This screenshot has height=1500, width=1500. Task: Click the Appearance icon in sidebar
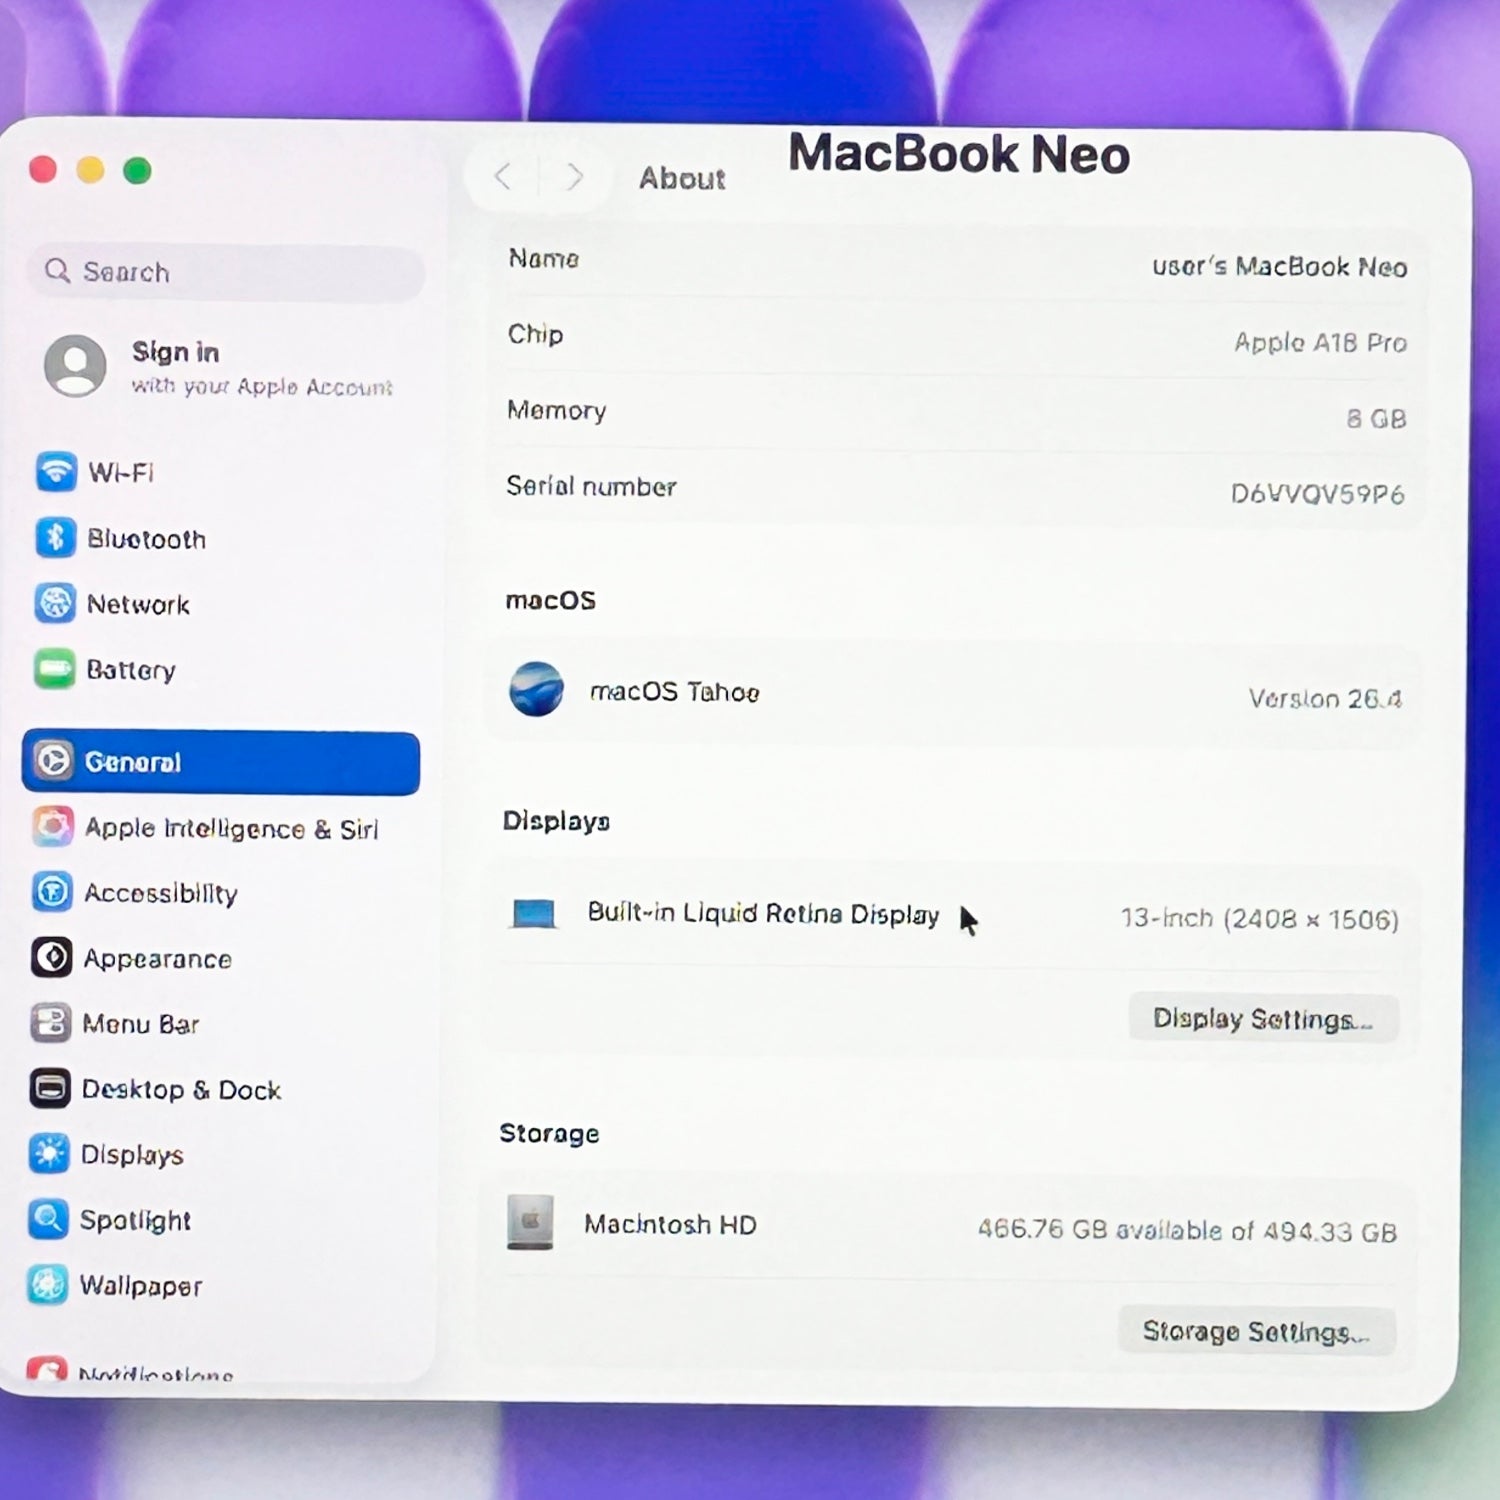(x=51, y=957)
